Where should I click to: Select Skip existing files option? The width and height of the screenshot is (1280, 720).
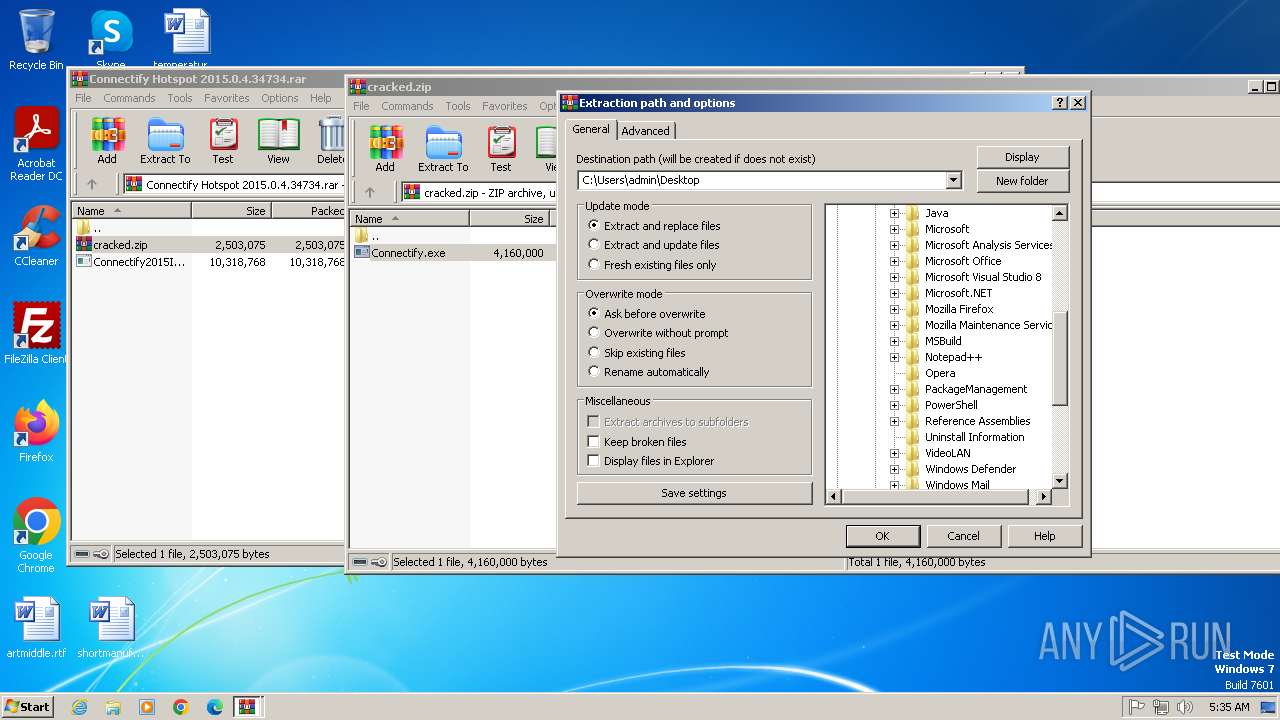click(x=637, y=353)
